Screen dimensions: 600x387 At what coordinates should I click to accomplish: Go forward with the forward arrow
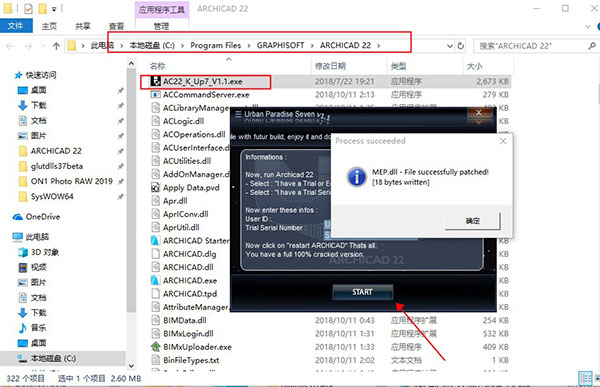(x=28, y=46)
